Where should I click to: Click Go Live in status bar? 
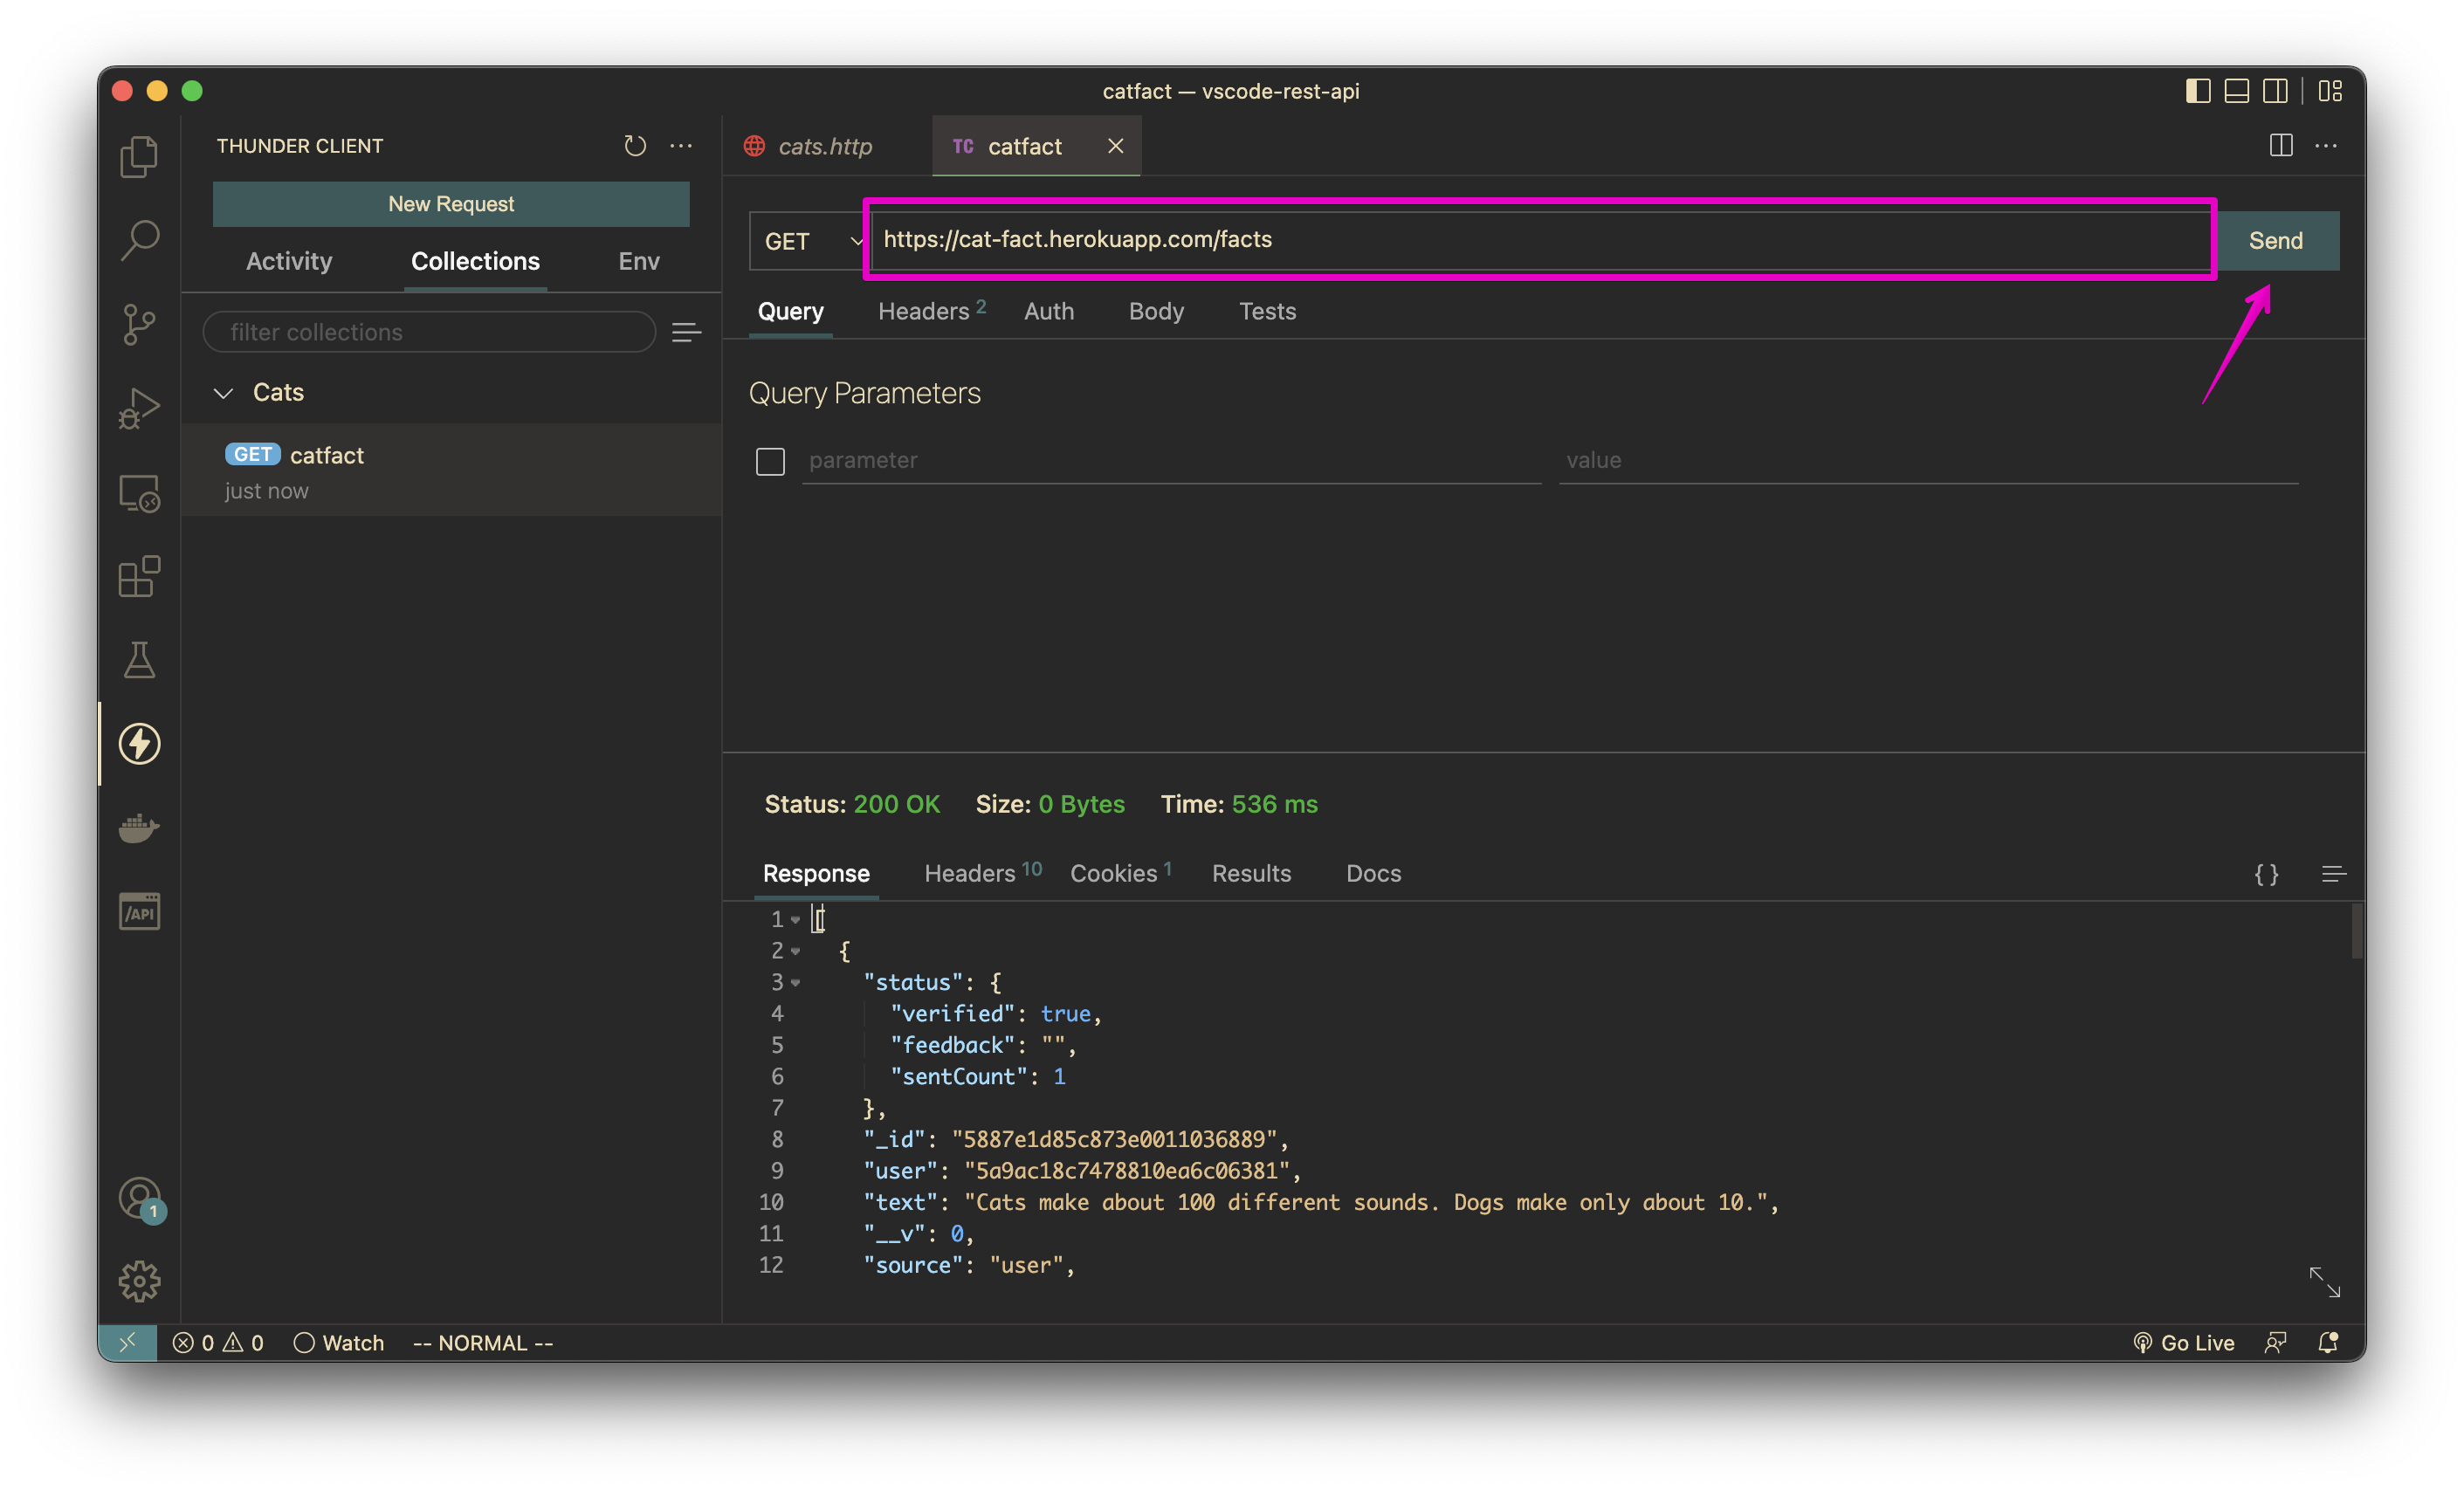tap(2184, 1342)
